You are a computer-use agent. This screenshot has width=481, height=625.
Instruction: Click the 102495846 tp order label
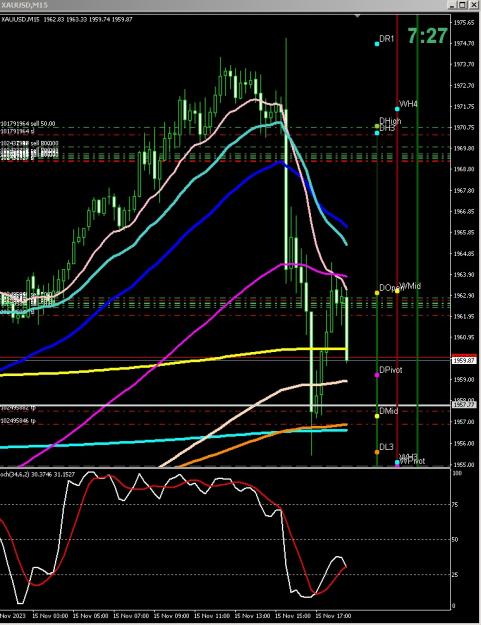18,421
